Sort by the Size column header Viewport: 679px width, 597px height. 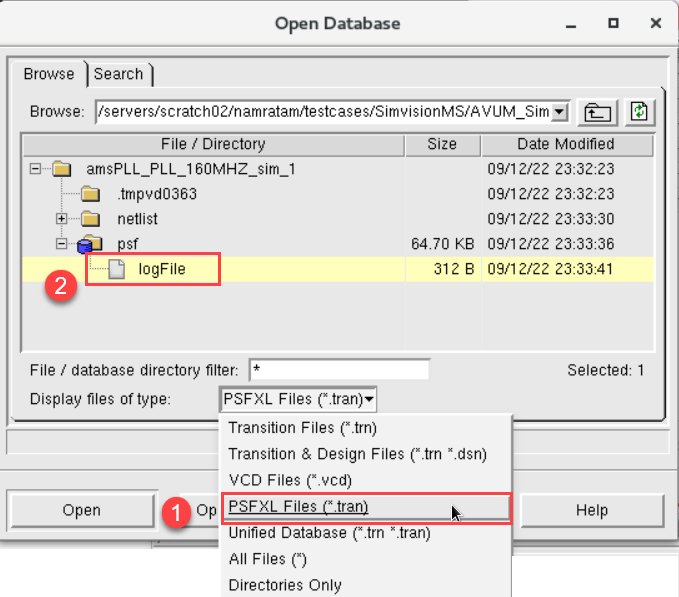(442, 144)
